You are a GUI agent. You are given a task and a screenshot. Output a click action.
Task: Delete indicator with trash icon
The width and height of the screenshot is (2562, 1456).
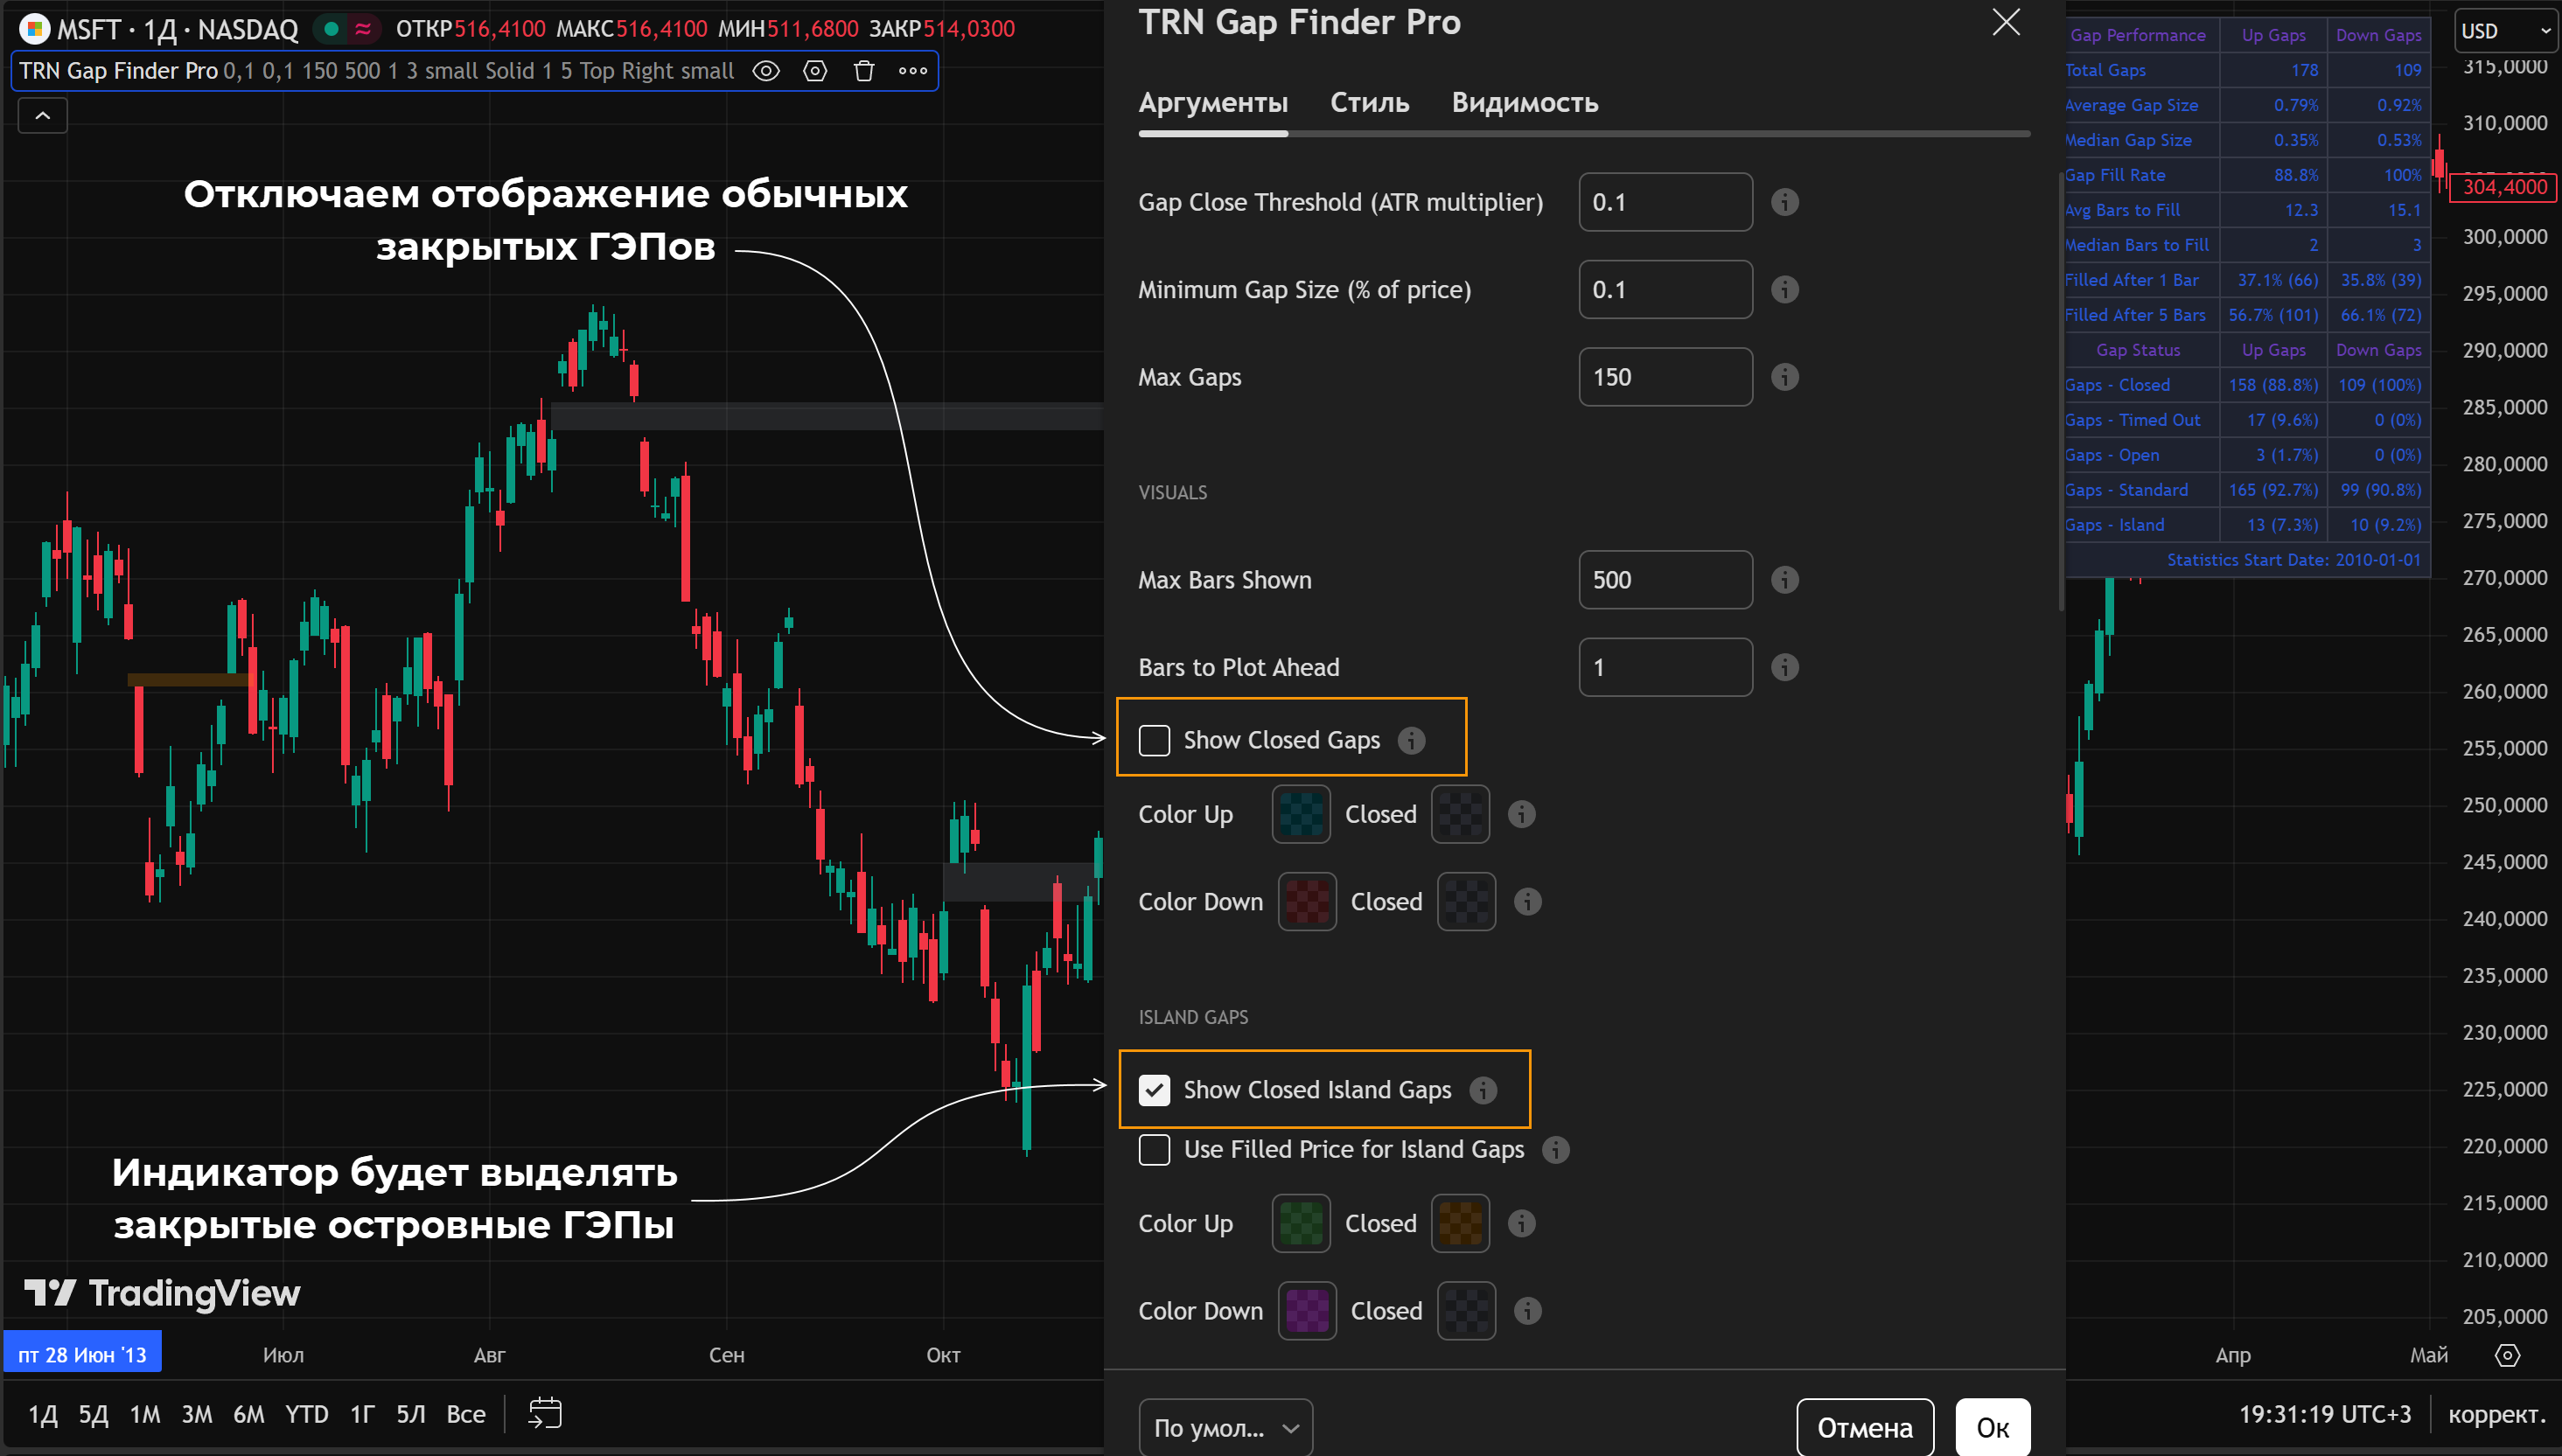click(864, 71)
